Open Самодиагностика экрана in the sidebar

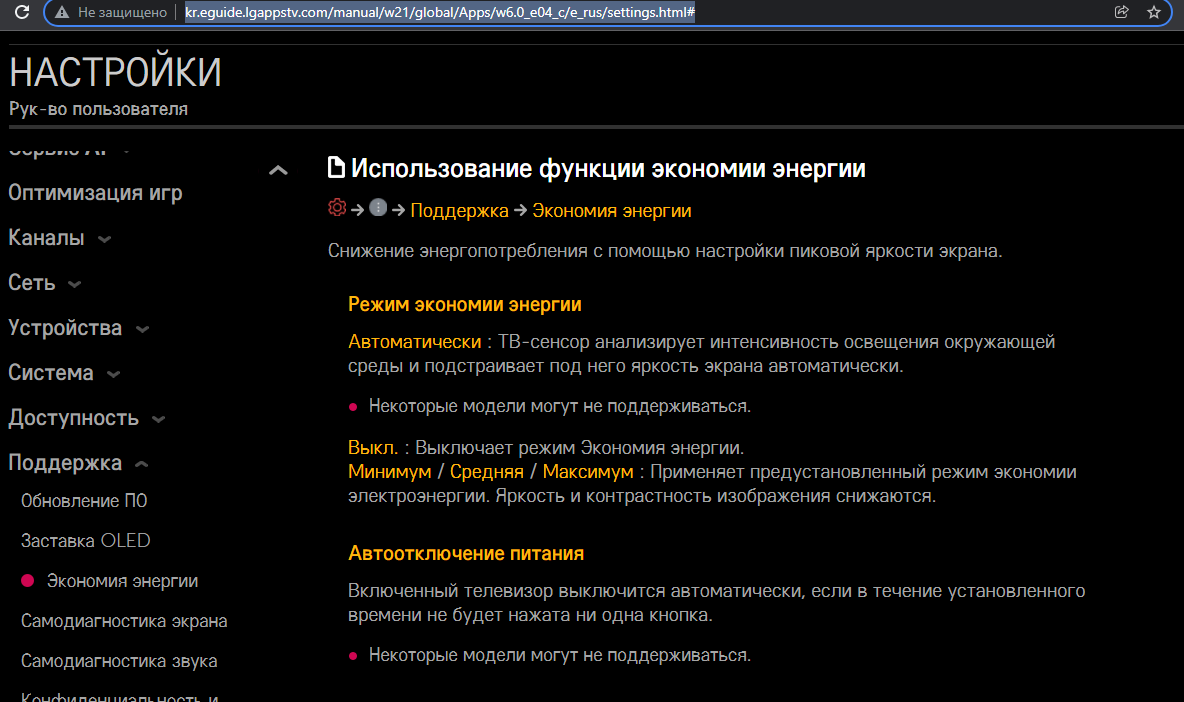click(124, 621)
